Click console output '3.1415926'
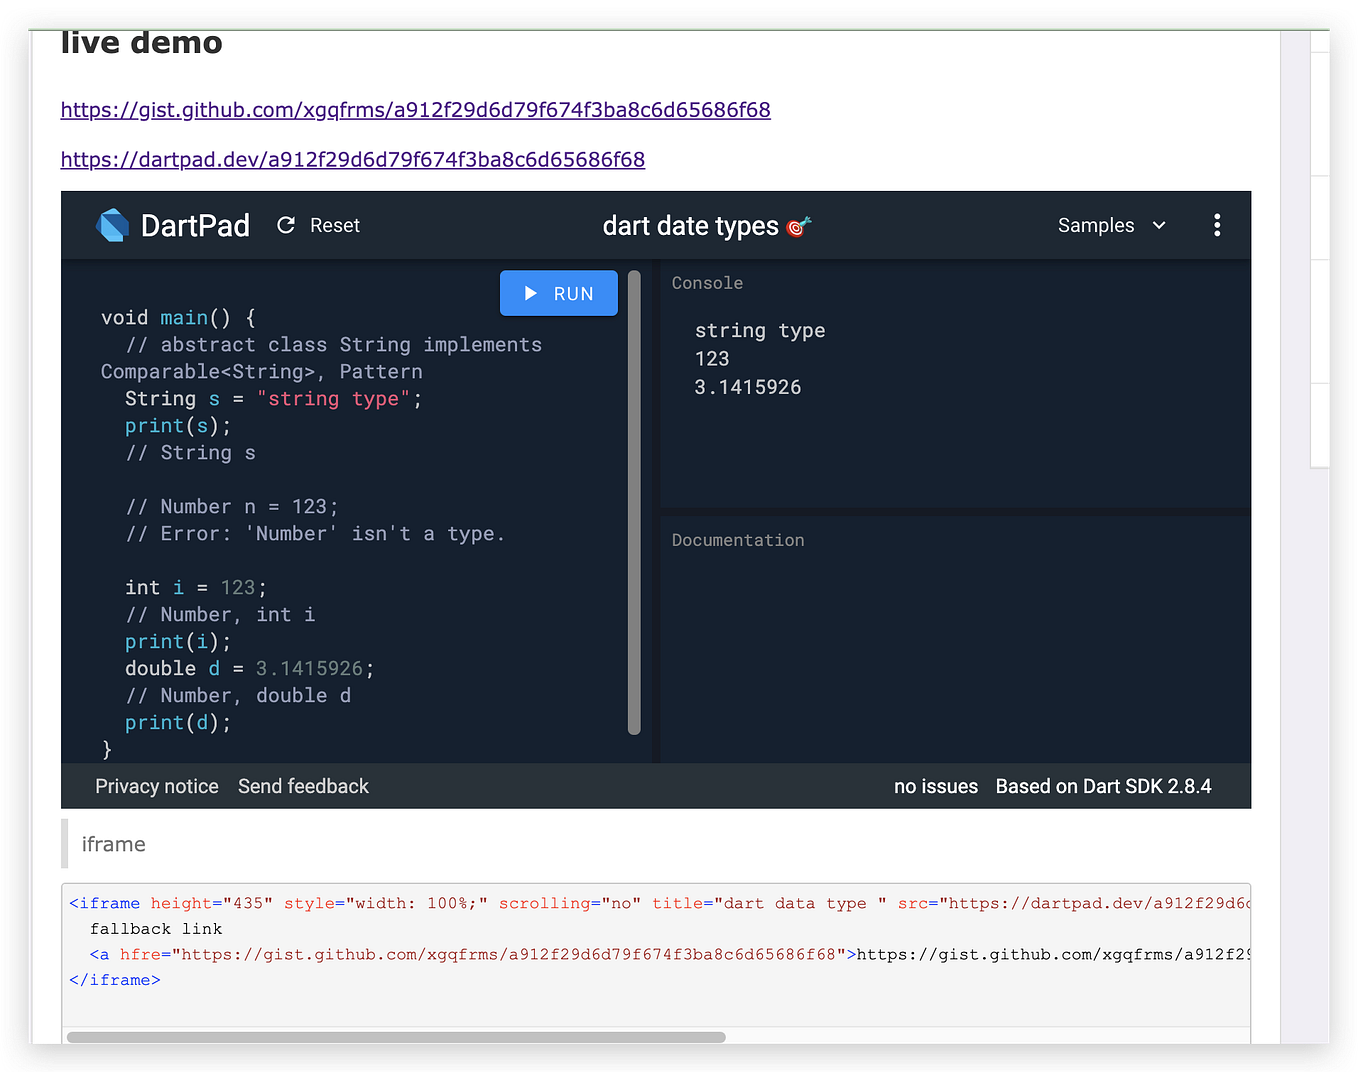Screen dimensions: 1358x1072 coord(748,387)
